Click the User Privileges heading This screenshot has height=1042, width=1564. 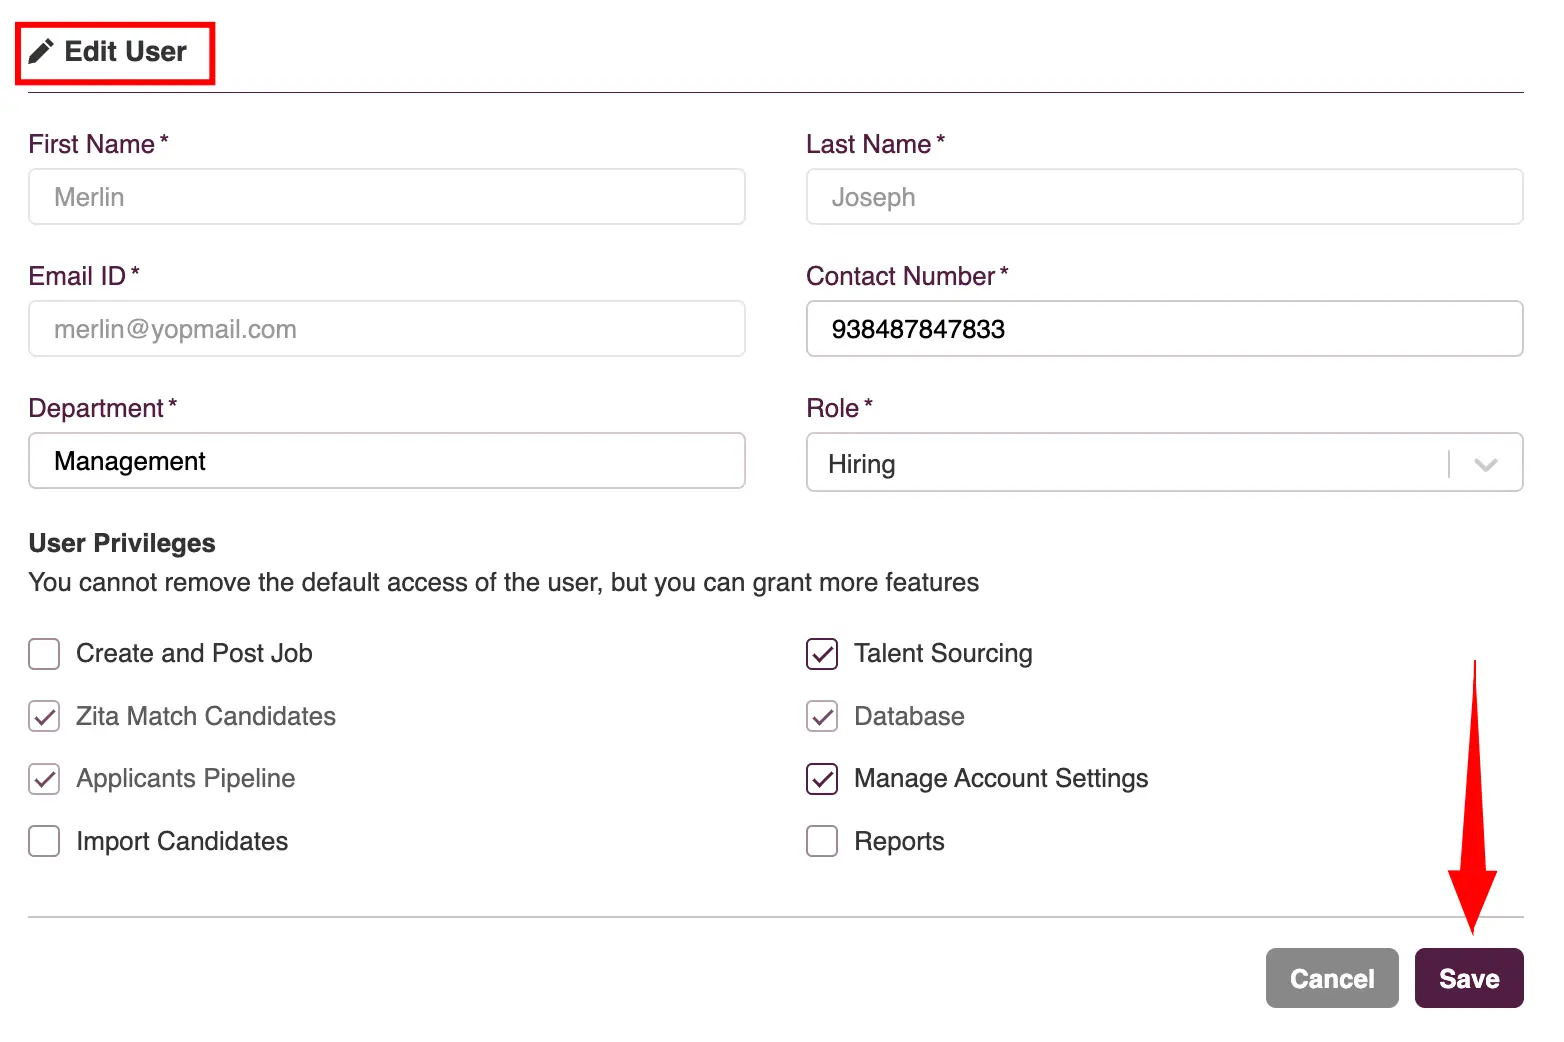pos(122,543)
